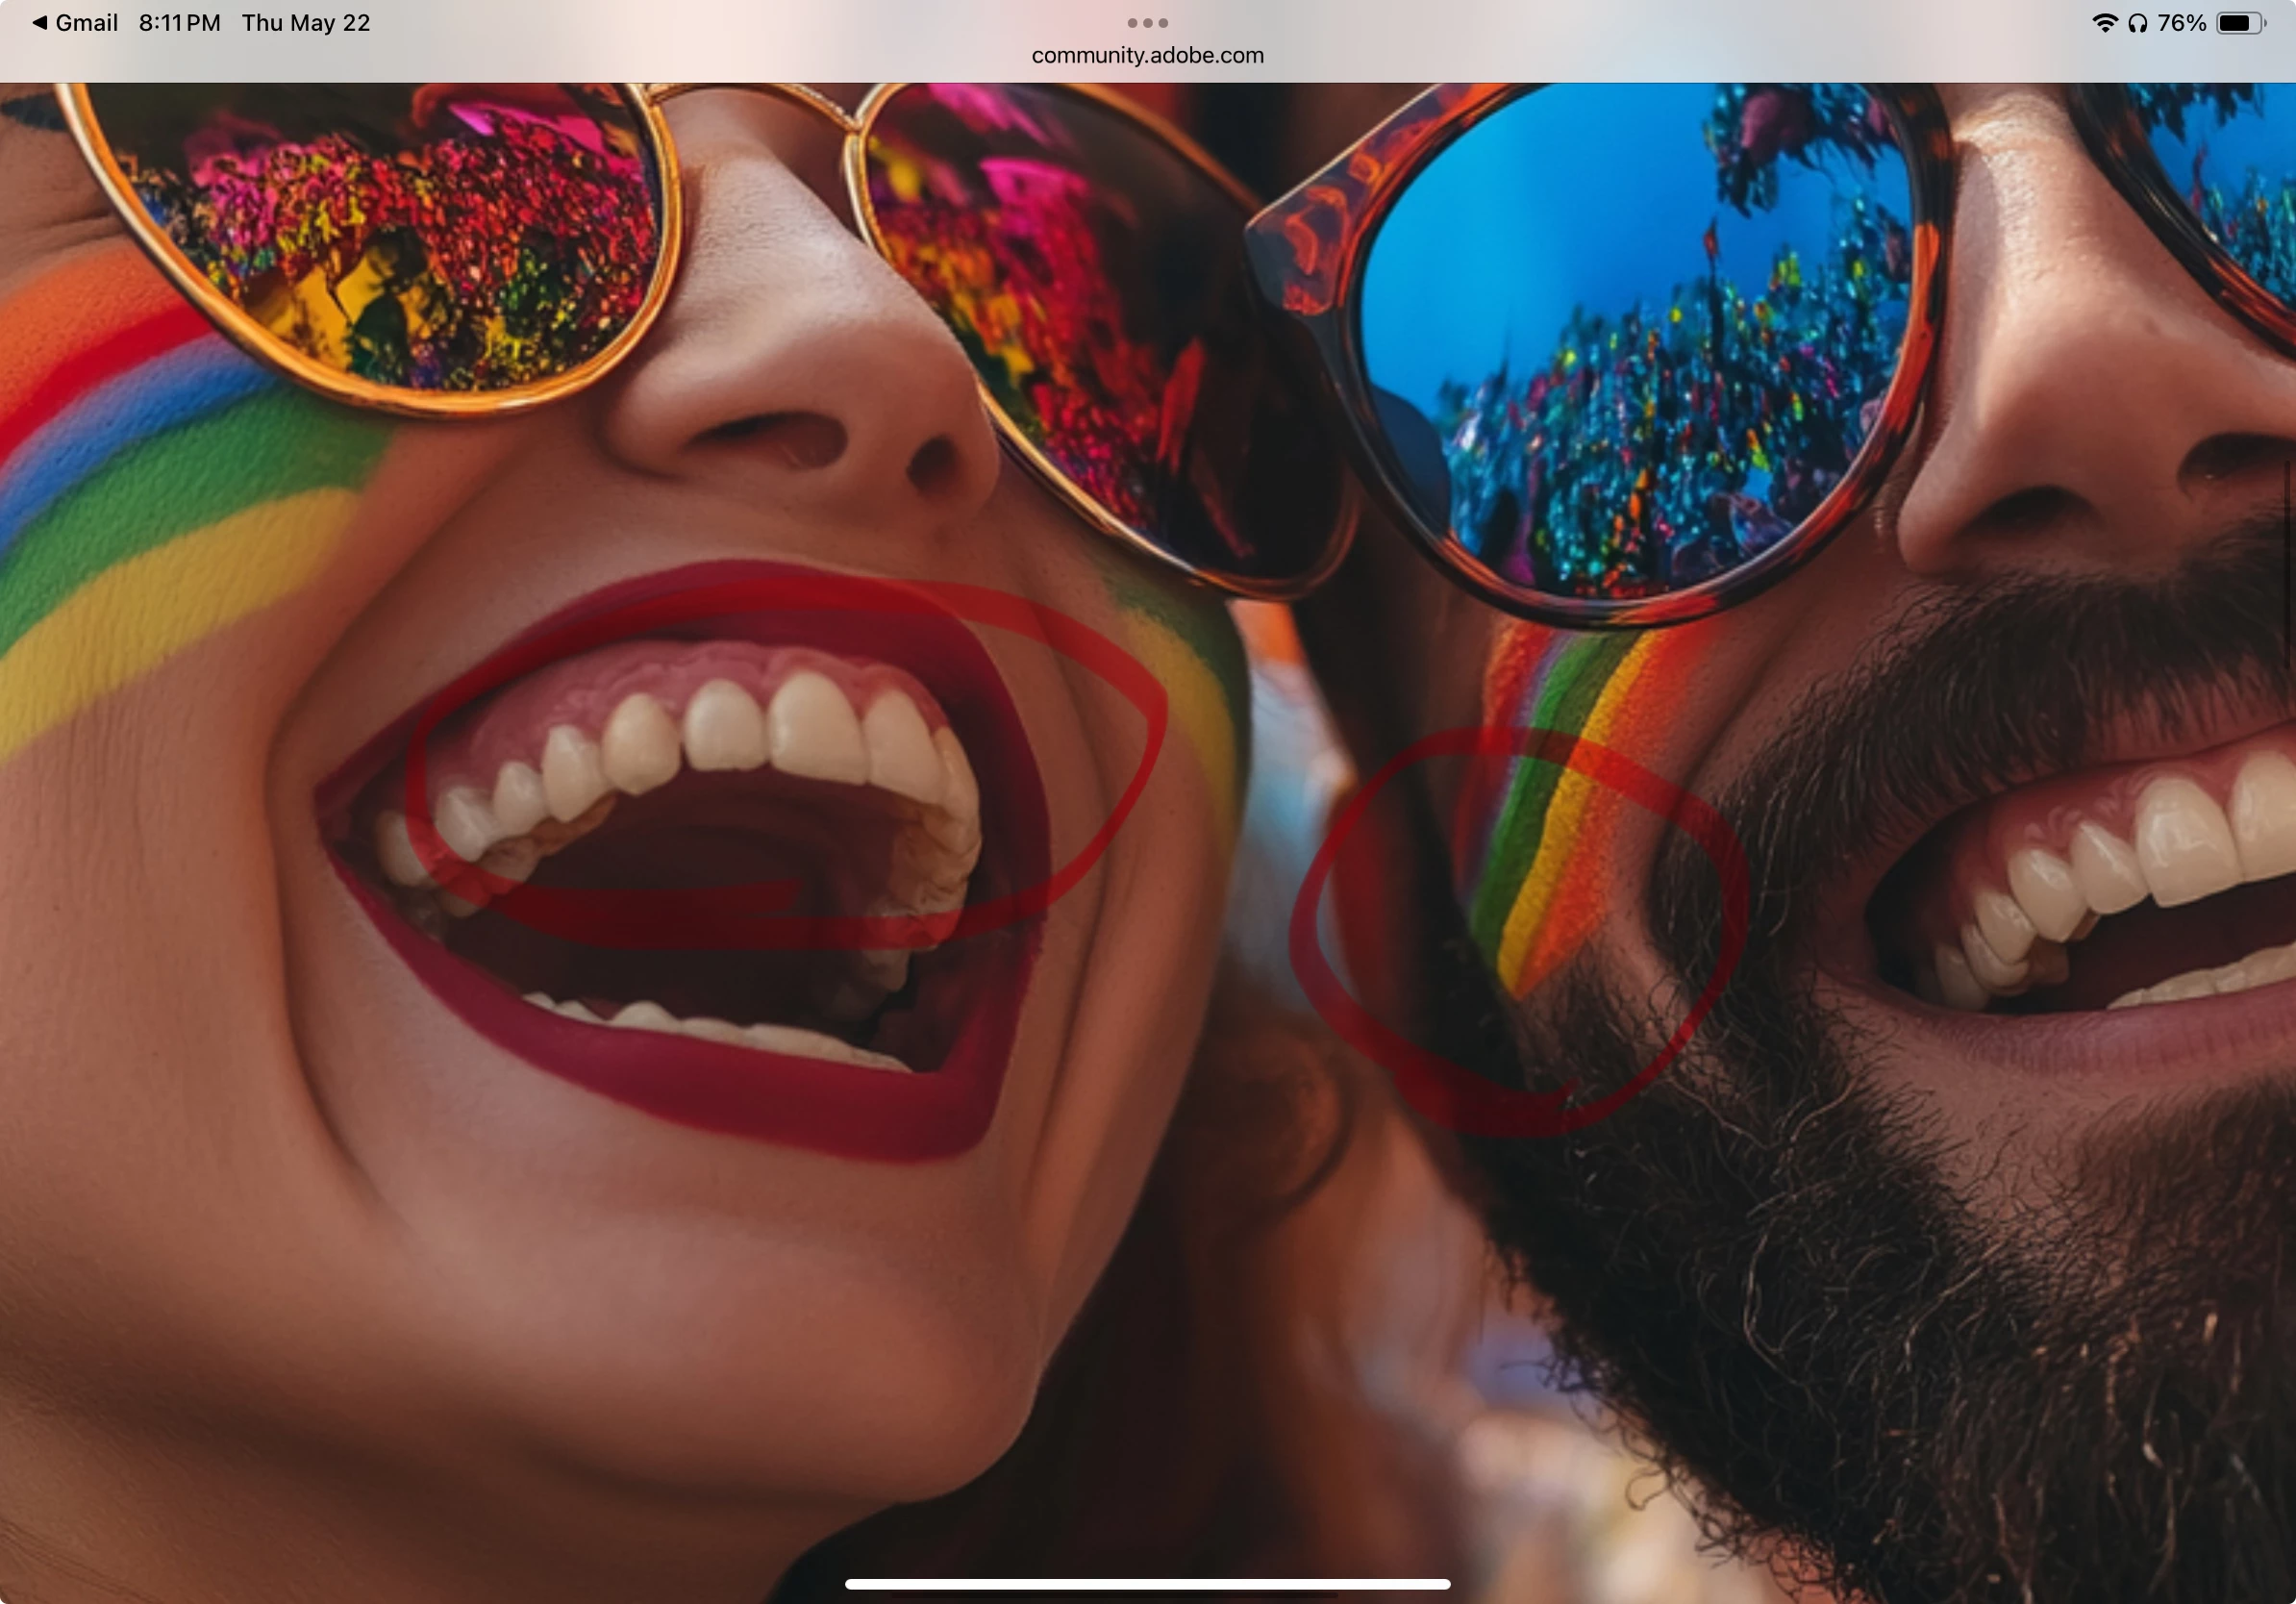Viewport: 2296px width, 1604px height.
Task: Tap the community.adobe.com address bar
Action: click(x=1147, y=55)
